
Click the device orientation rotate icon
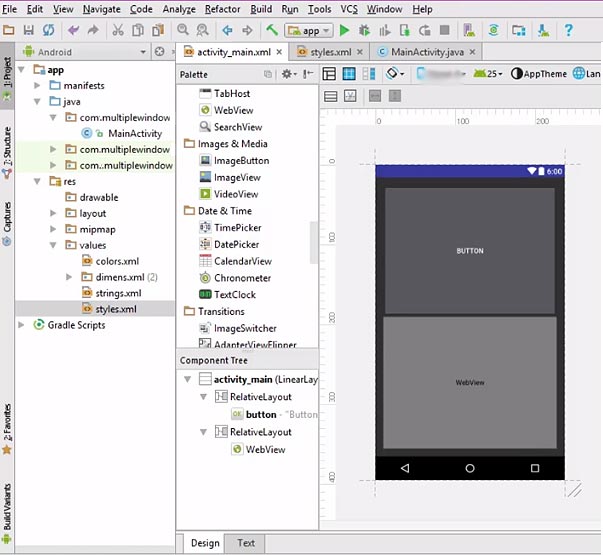(395, 73)
